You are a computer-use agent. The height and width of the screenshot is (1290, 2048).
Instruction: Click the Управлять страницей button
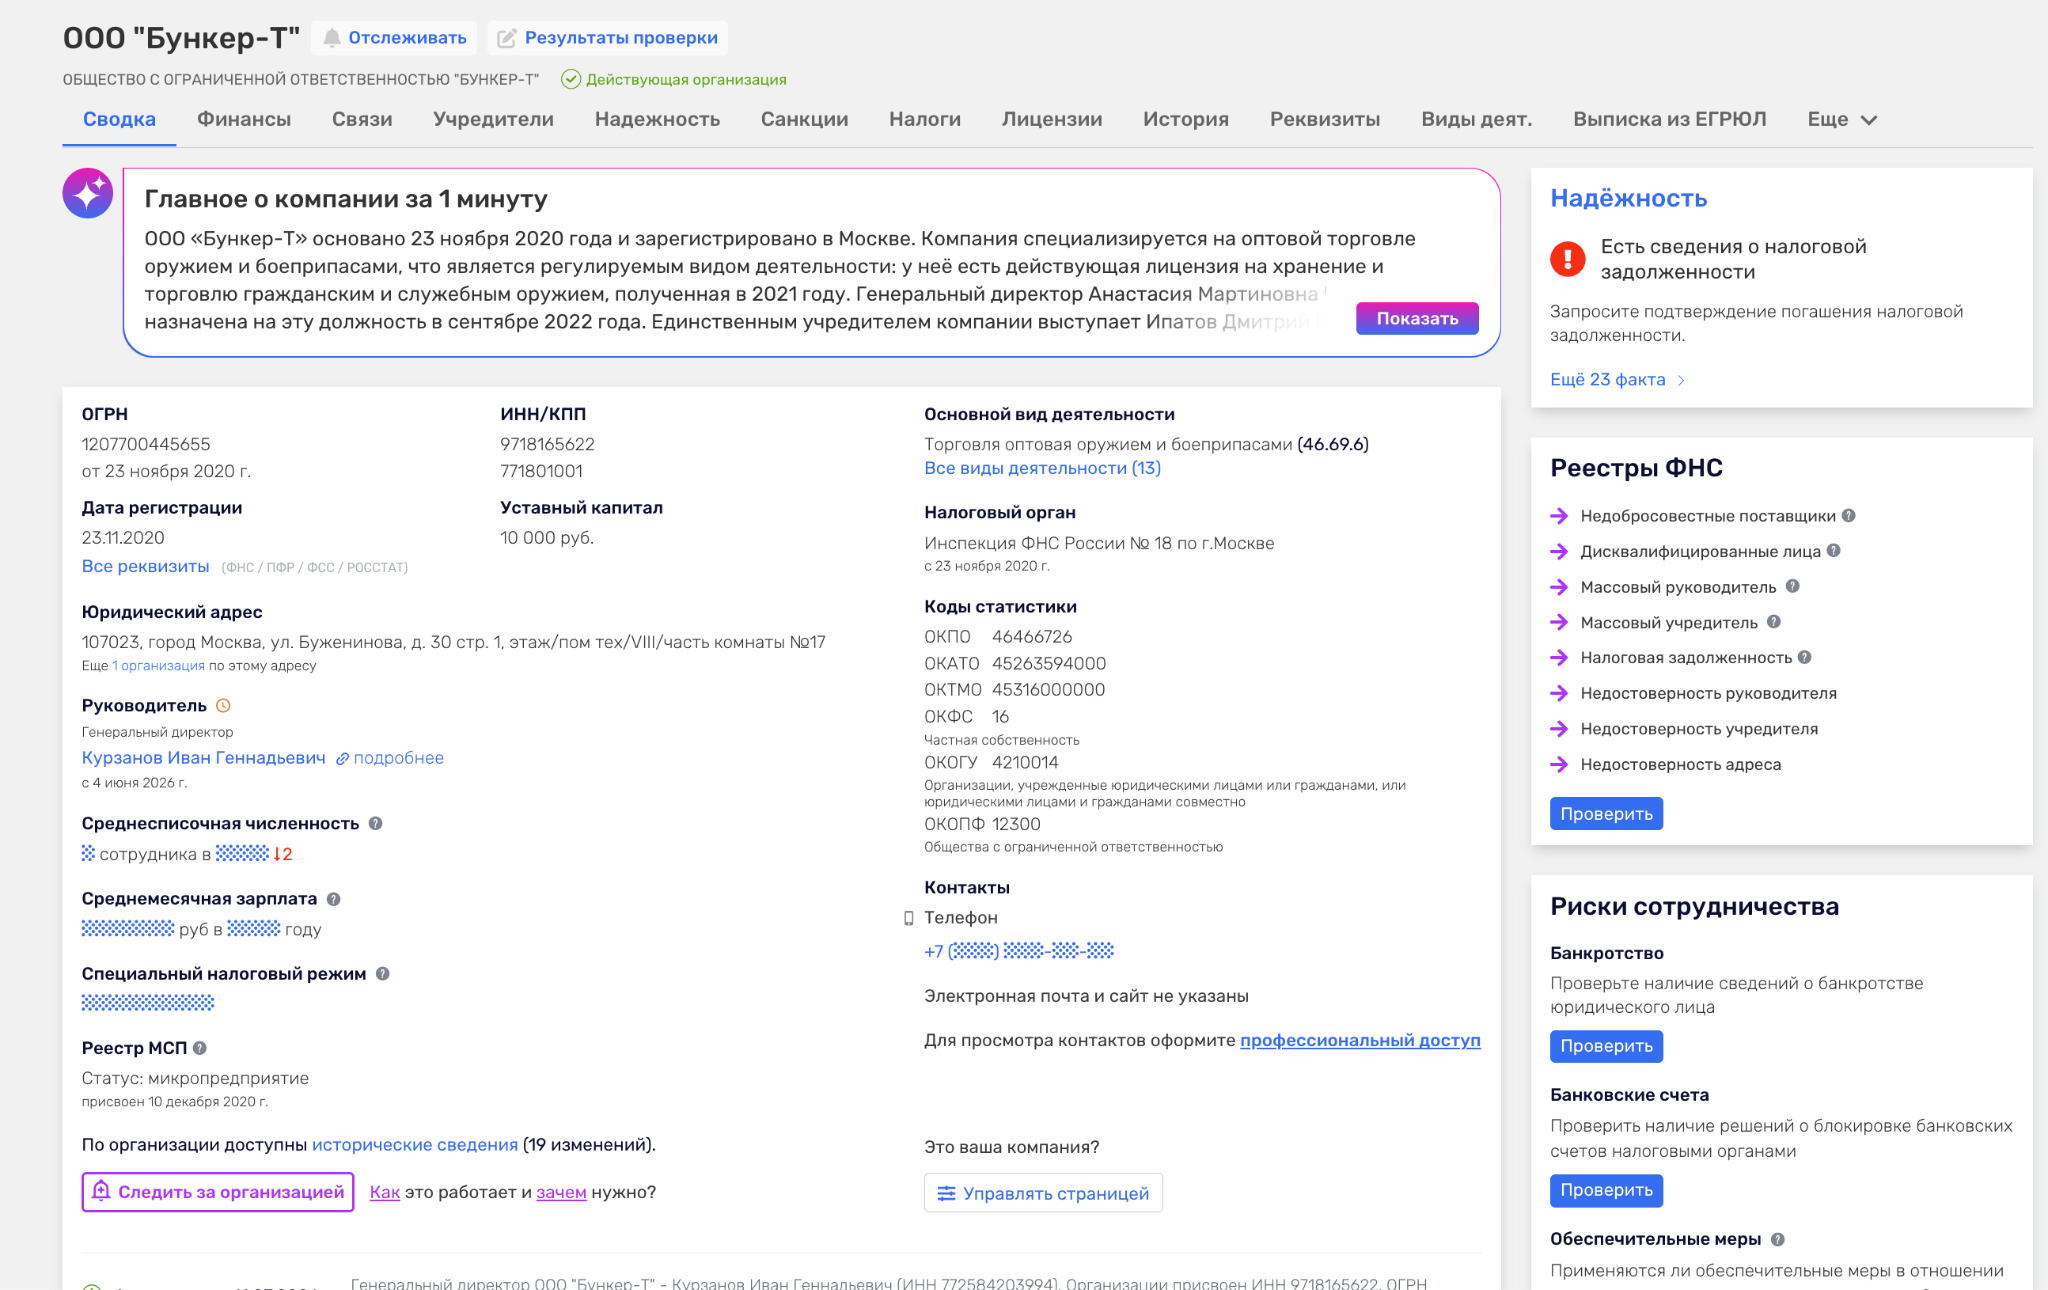[x=1043, y=1193]
